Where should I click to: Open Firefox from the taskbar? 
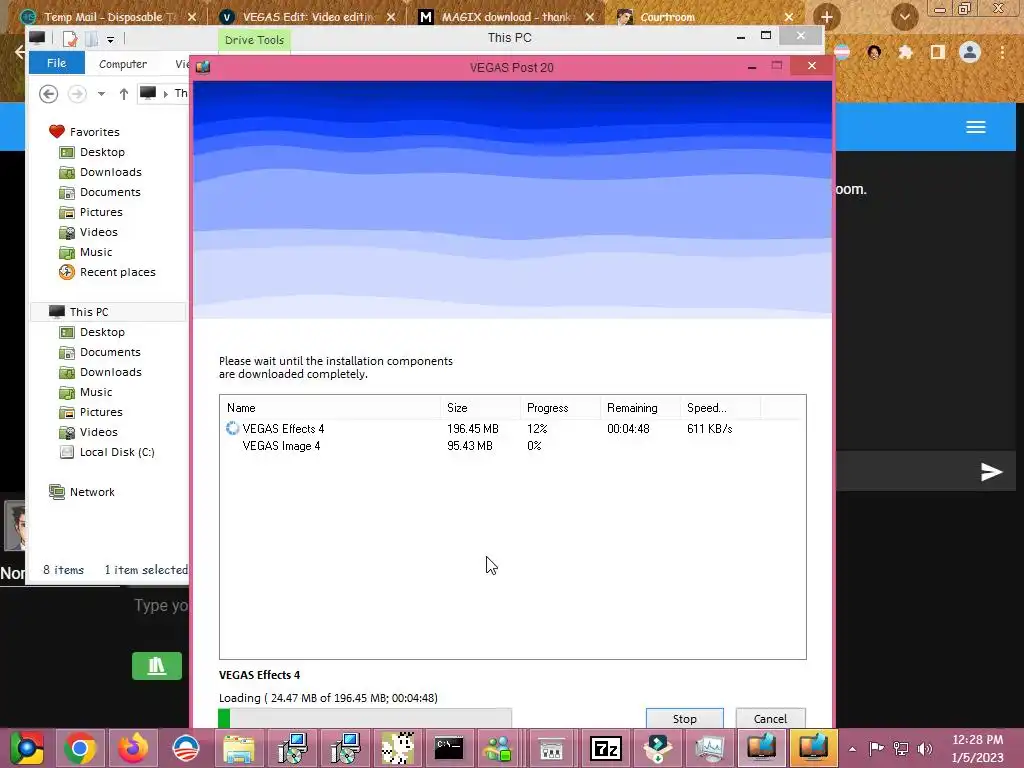click(x=133, y=748)
